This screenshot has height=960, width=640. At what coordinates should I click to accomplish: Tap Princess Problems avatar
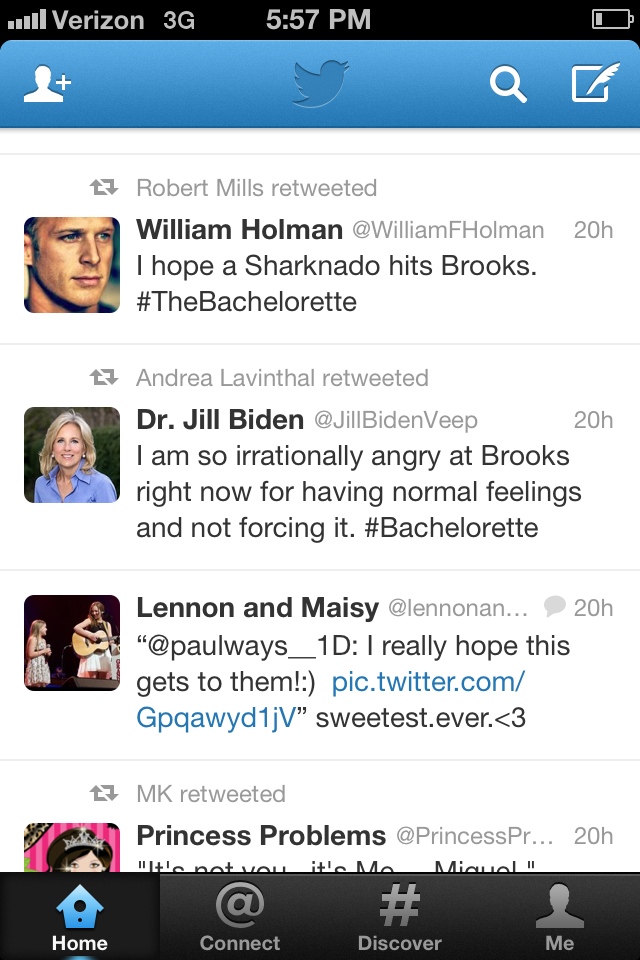click(72, 848)
